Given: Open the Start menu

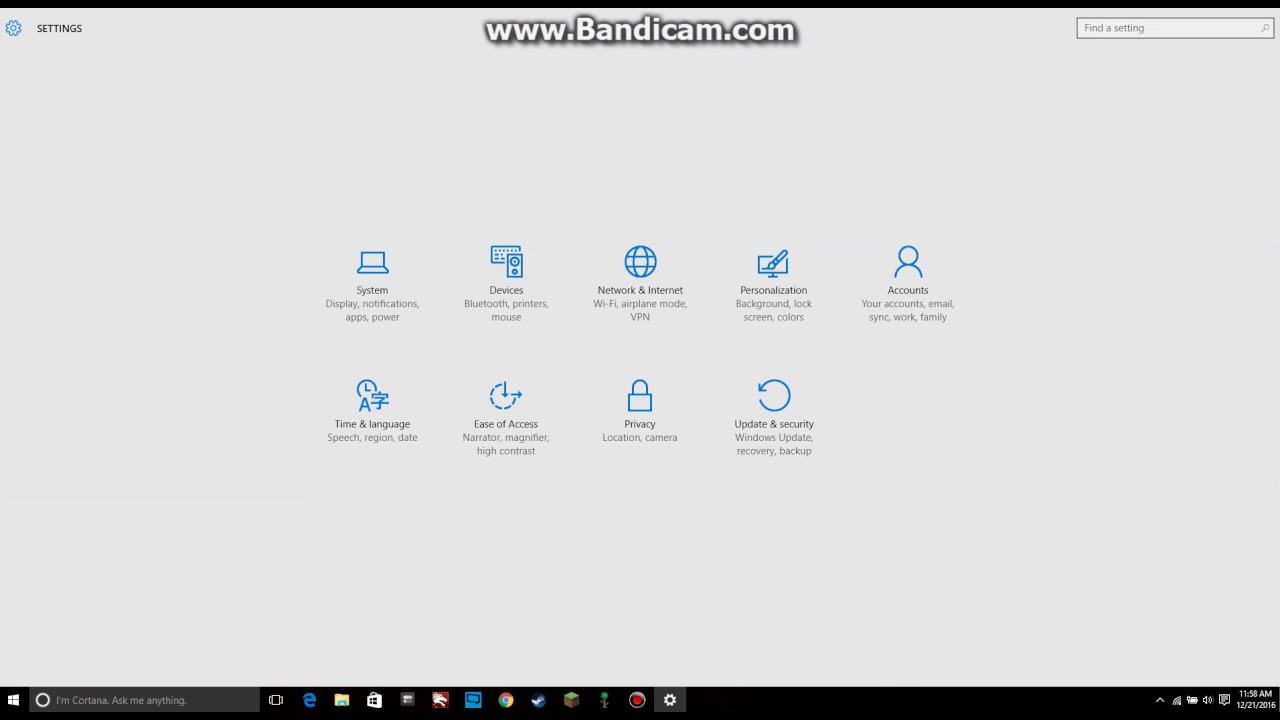Looking at the screenshot, I should click(x=13, y=700).
